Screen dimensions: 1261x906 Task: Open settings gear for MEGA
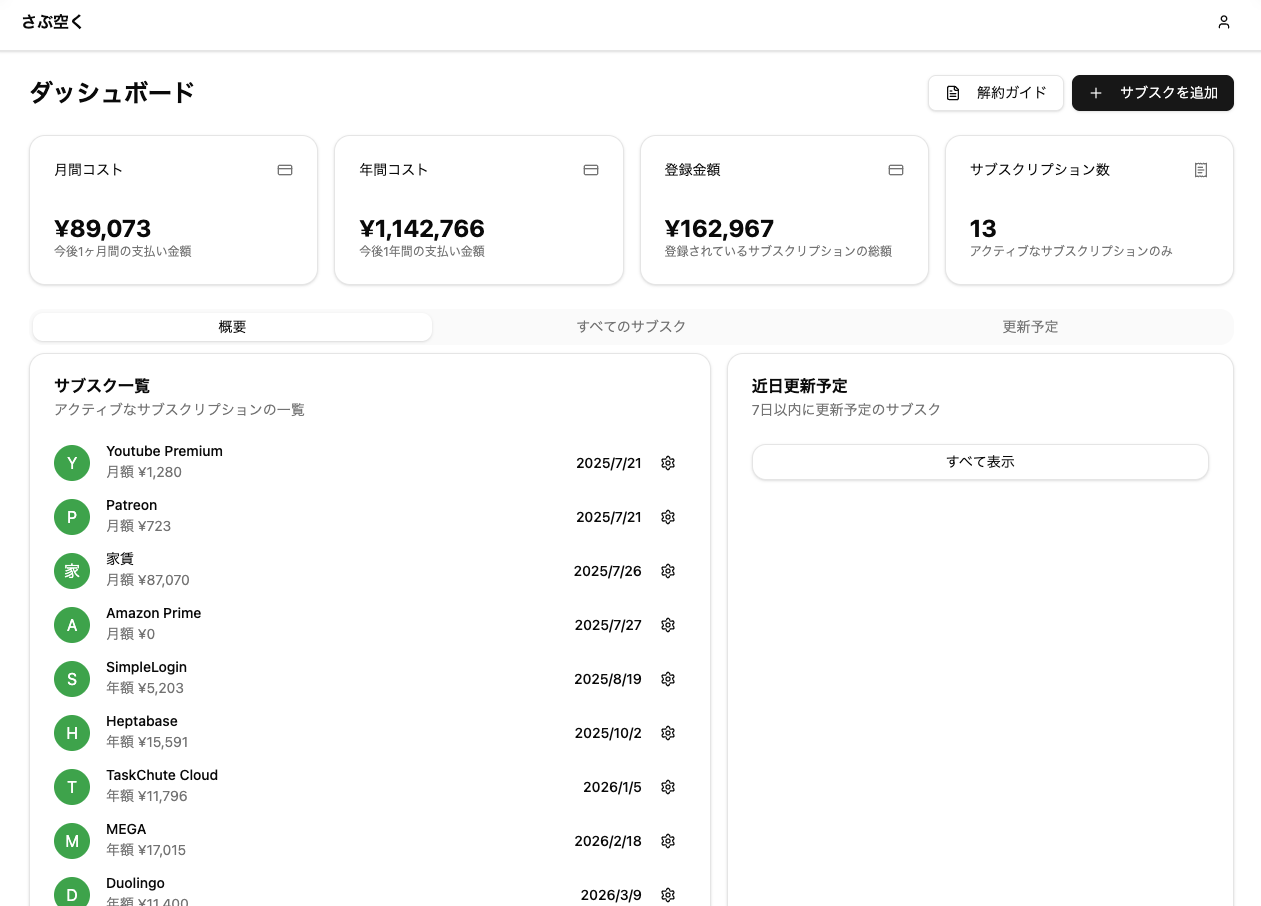point(668,841)
